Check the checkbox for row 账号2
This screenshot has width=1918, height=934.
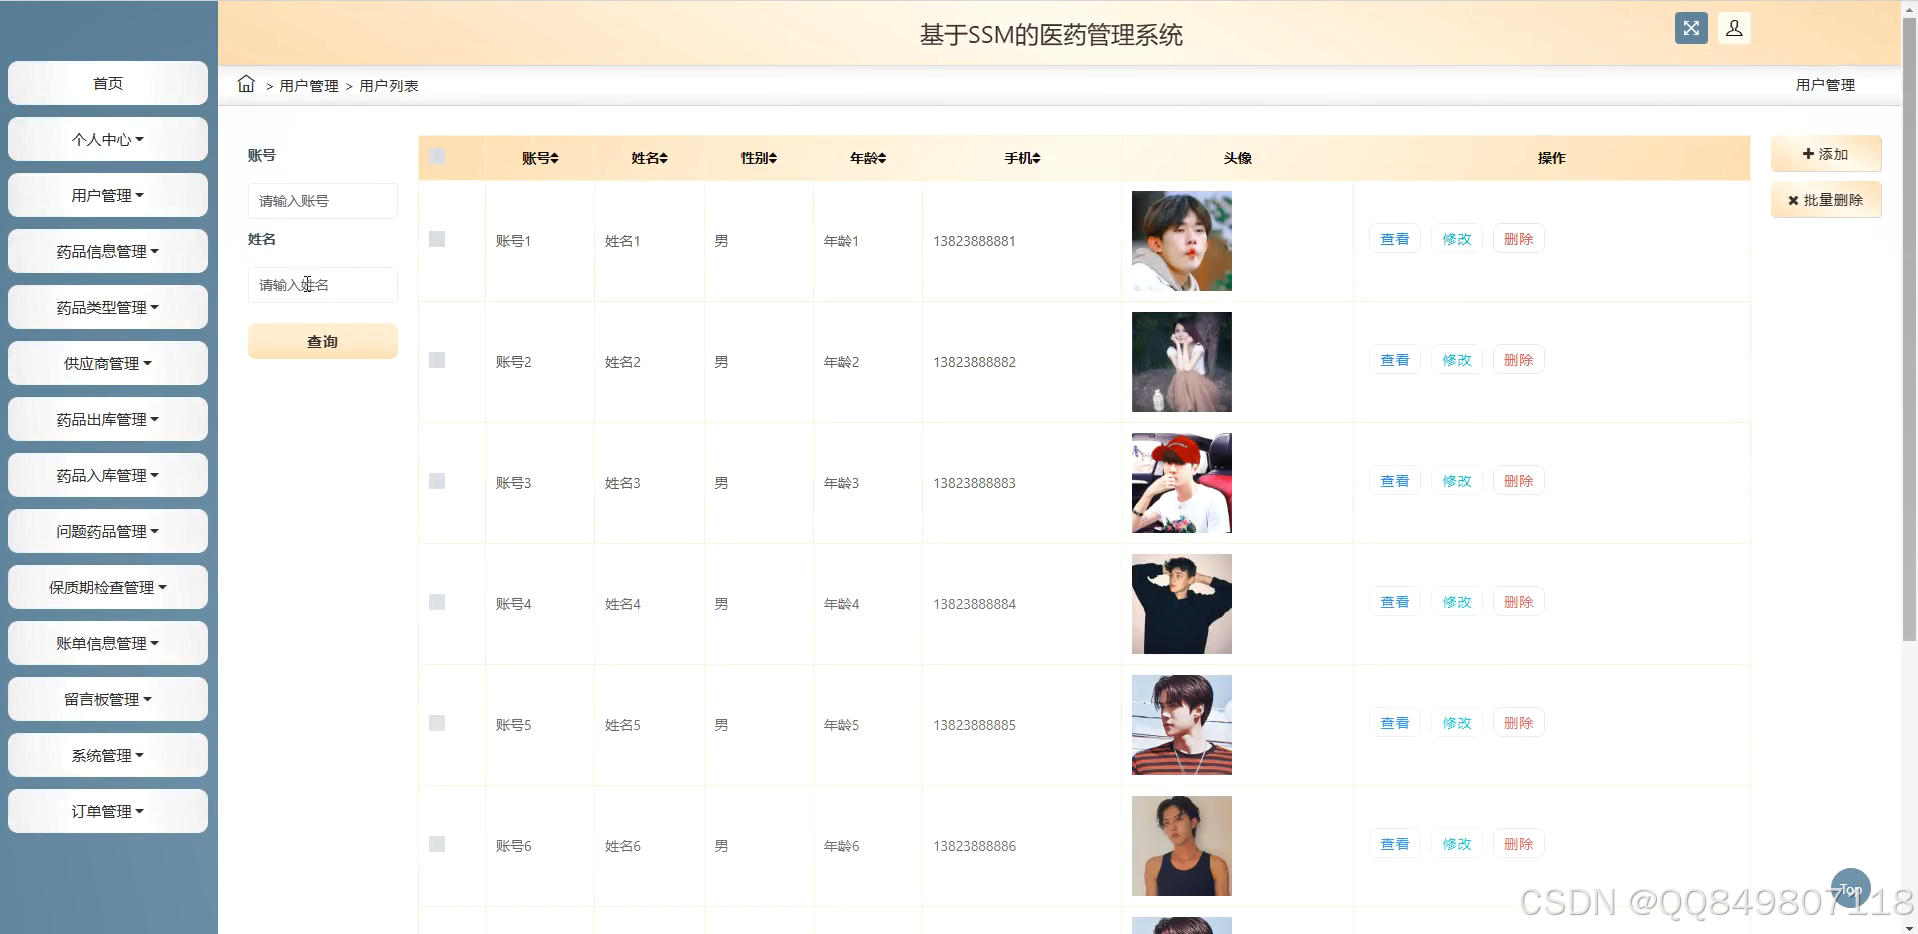(x=437, y=360)
